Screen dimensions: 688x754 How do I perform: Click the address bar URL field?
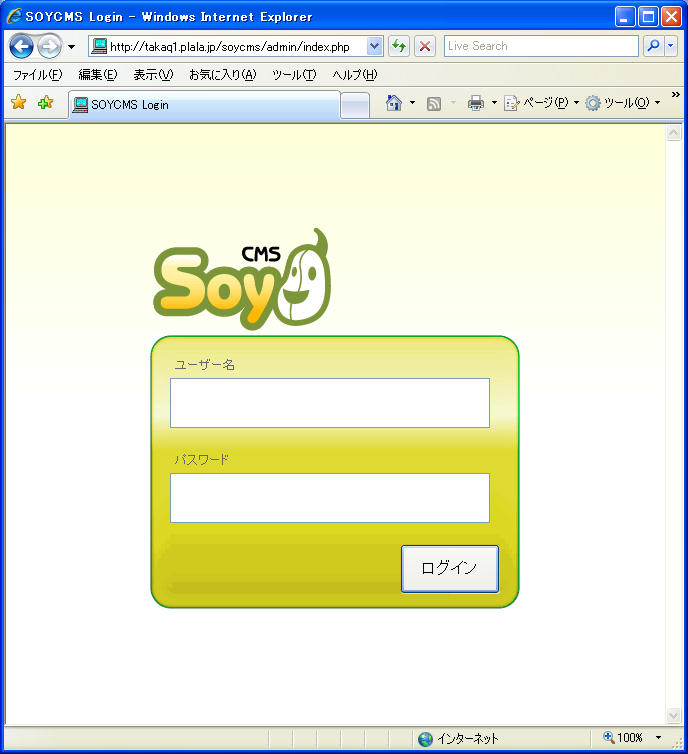236,46
